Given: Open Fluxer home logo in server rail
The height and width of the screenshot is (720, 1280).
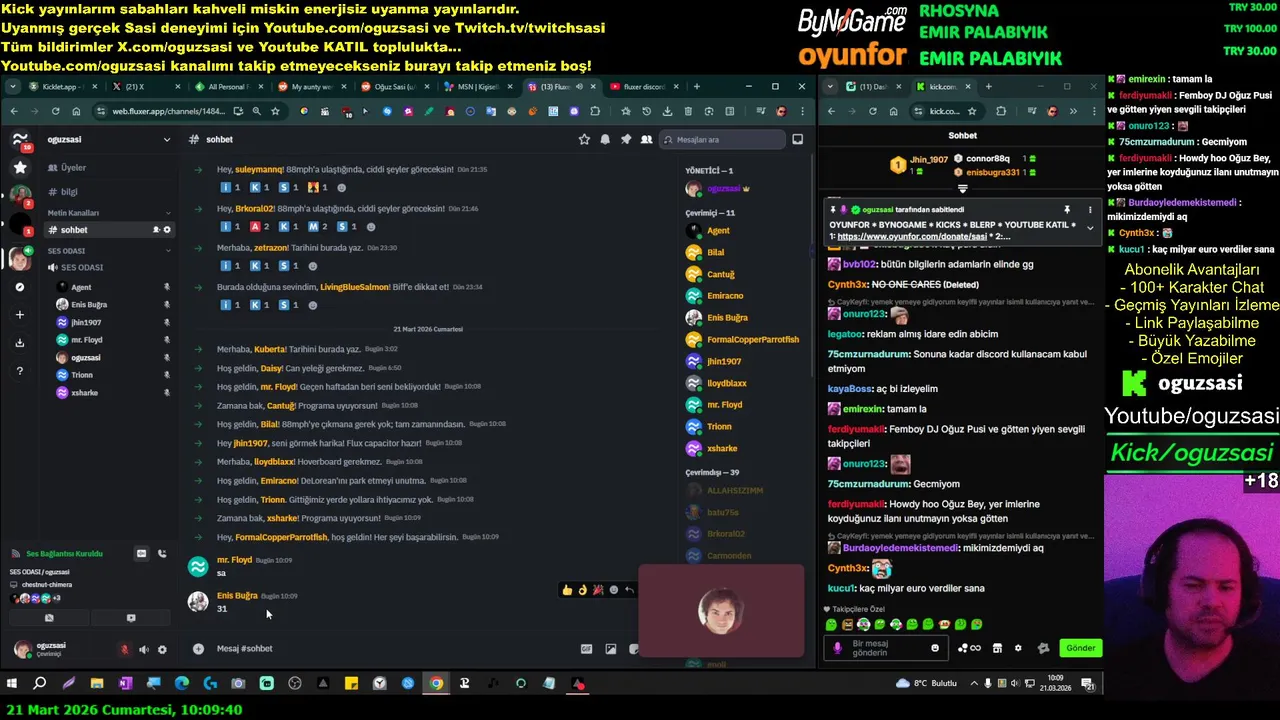Looking at the screenshot, I should coord(20,140).
